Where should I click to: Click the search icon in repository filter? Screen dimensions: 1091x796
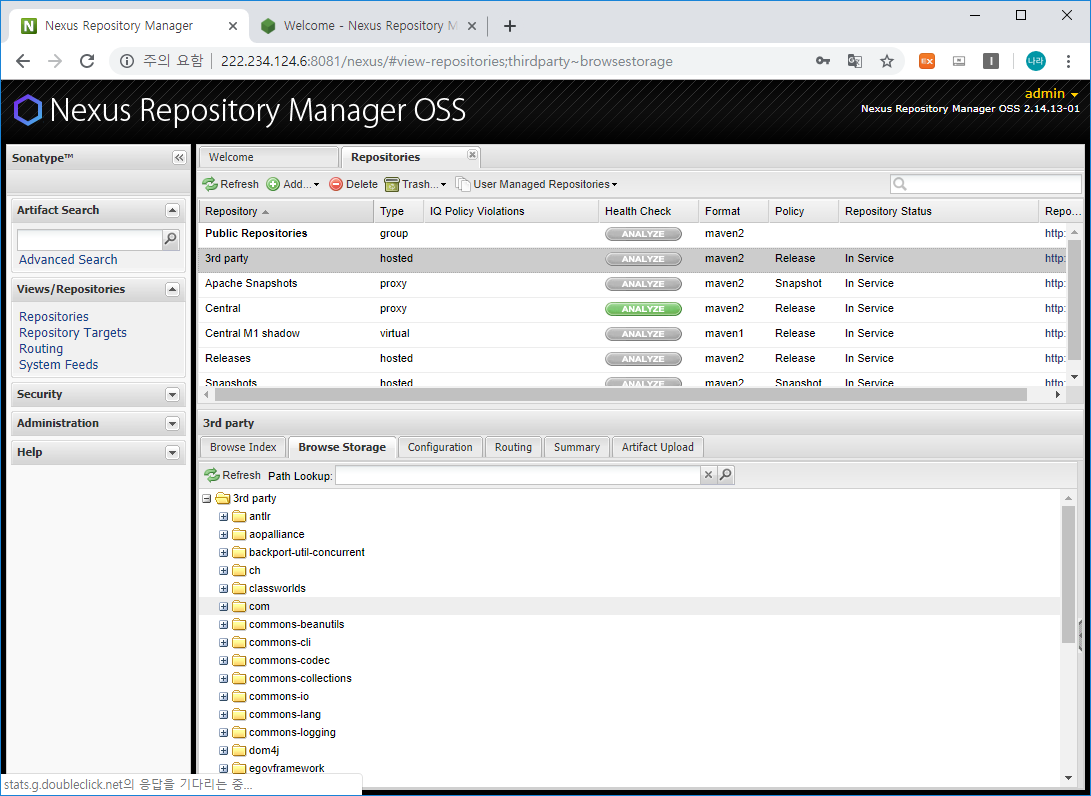tap(900, 184)
